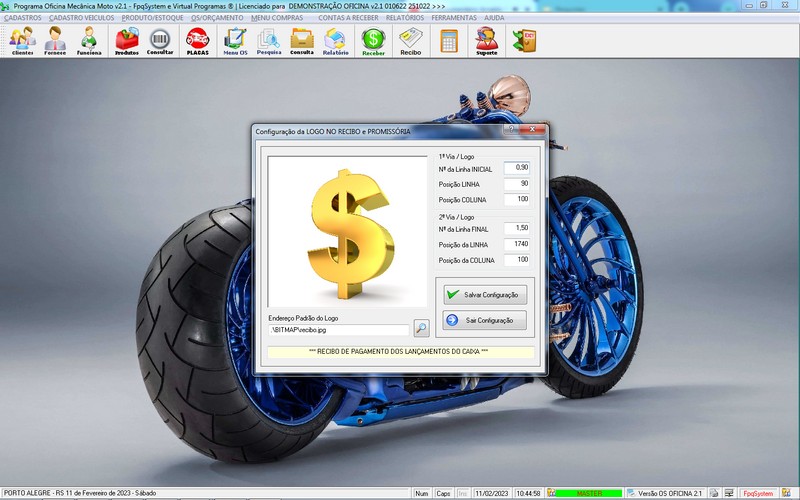800x500 pixels.
Task: Click the status bar far-right FpqSystem icon
Action: (786, 493)
